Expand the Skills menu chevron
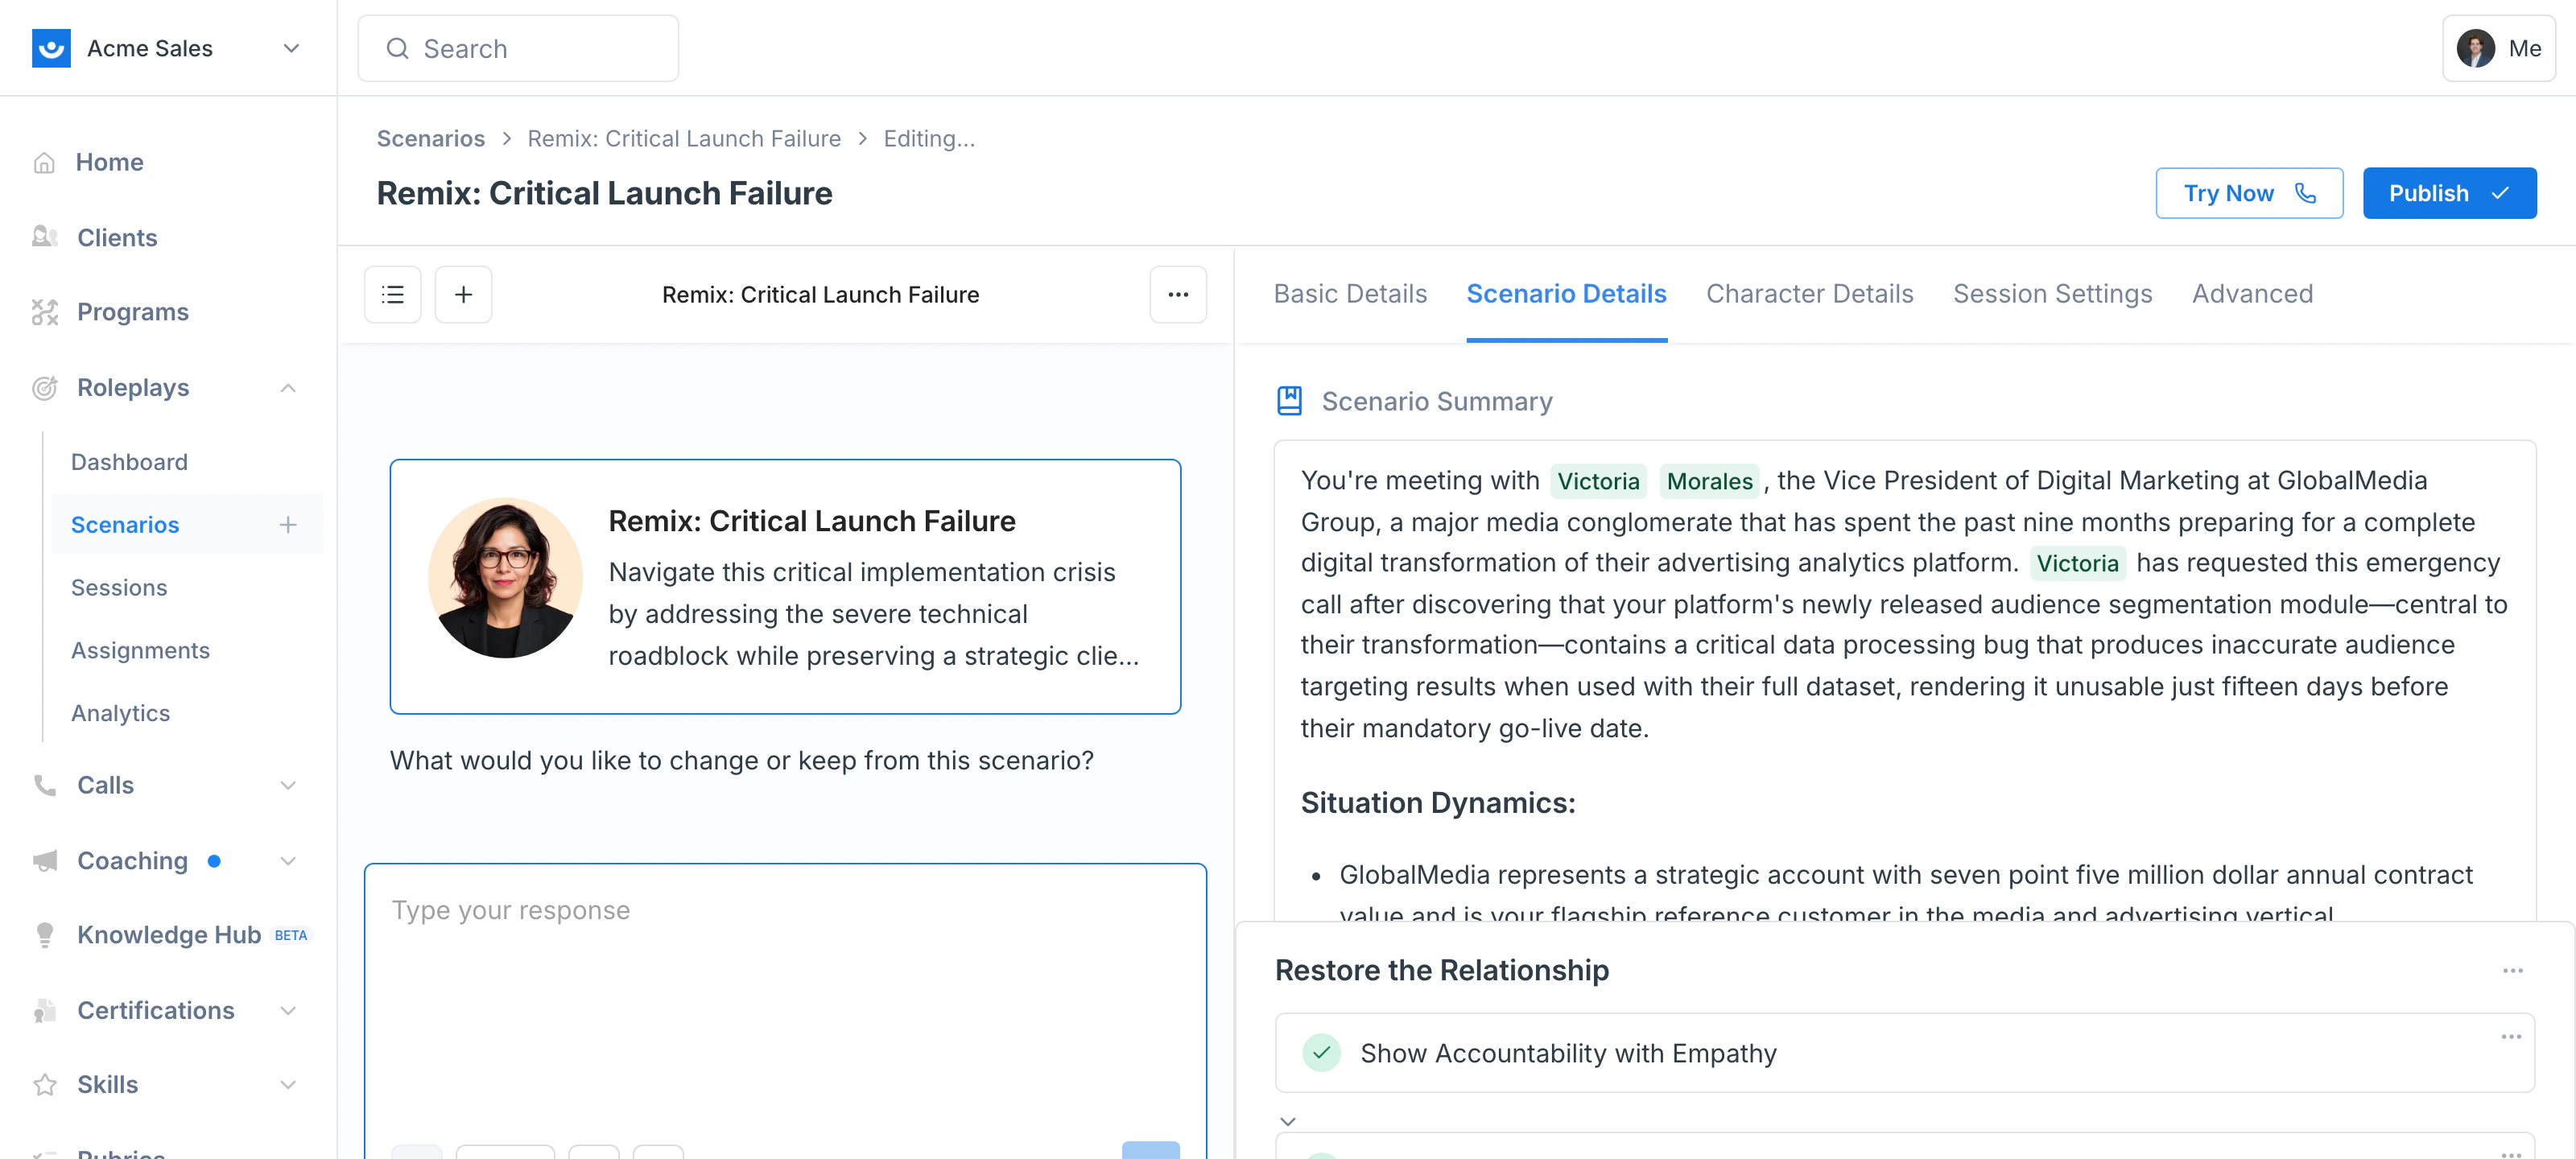This screenshot has height=1159, width=2576. tap(288, 1085)
